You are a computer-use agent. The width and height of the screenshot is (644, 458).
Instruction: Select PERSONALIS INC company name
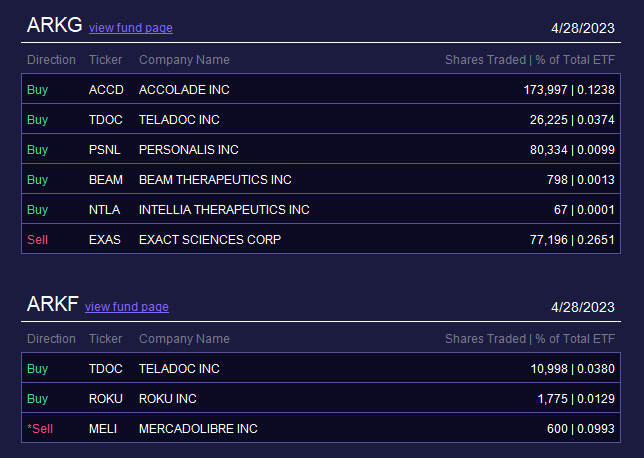click(x=189, y=150)
